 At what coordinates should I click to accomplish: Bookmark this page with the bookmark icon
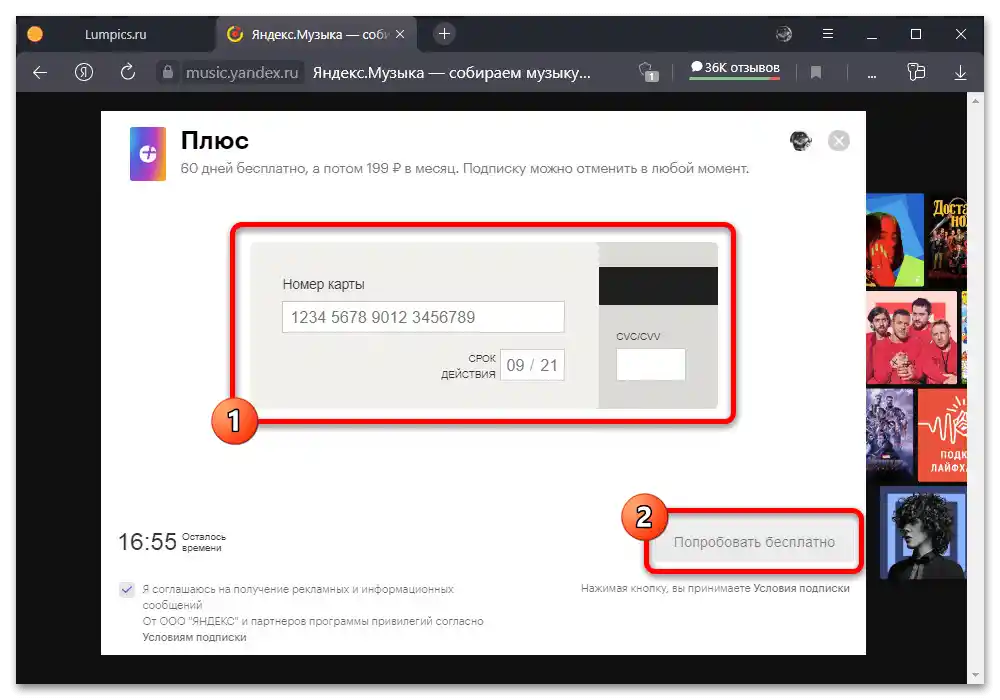815,73
